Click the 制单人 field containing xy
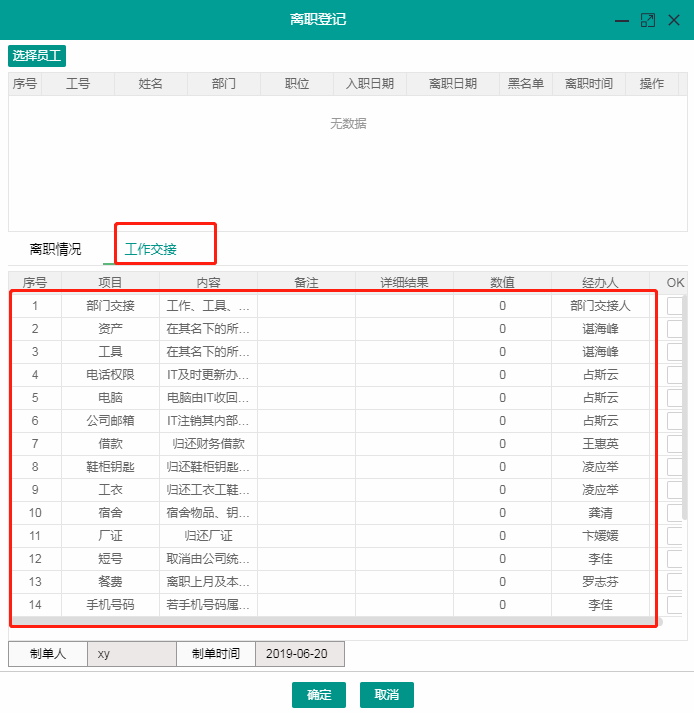The height and width of the screenshot is (713, 694). 132,654
